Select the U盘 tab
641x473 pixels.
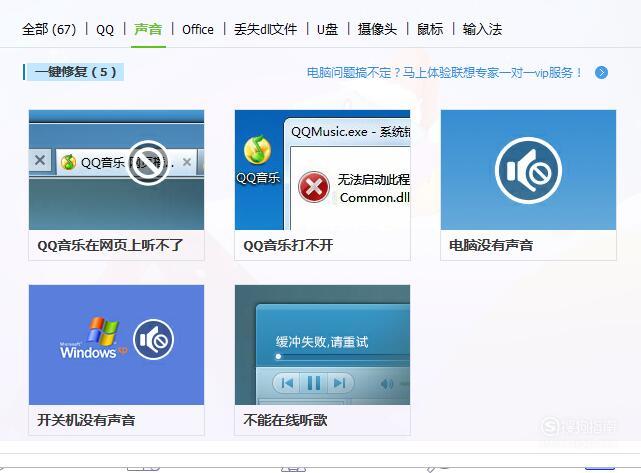[327, 29]
